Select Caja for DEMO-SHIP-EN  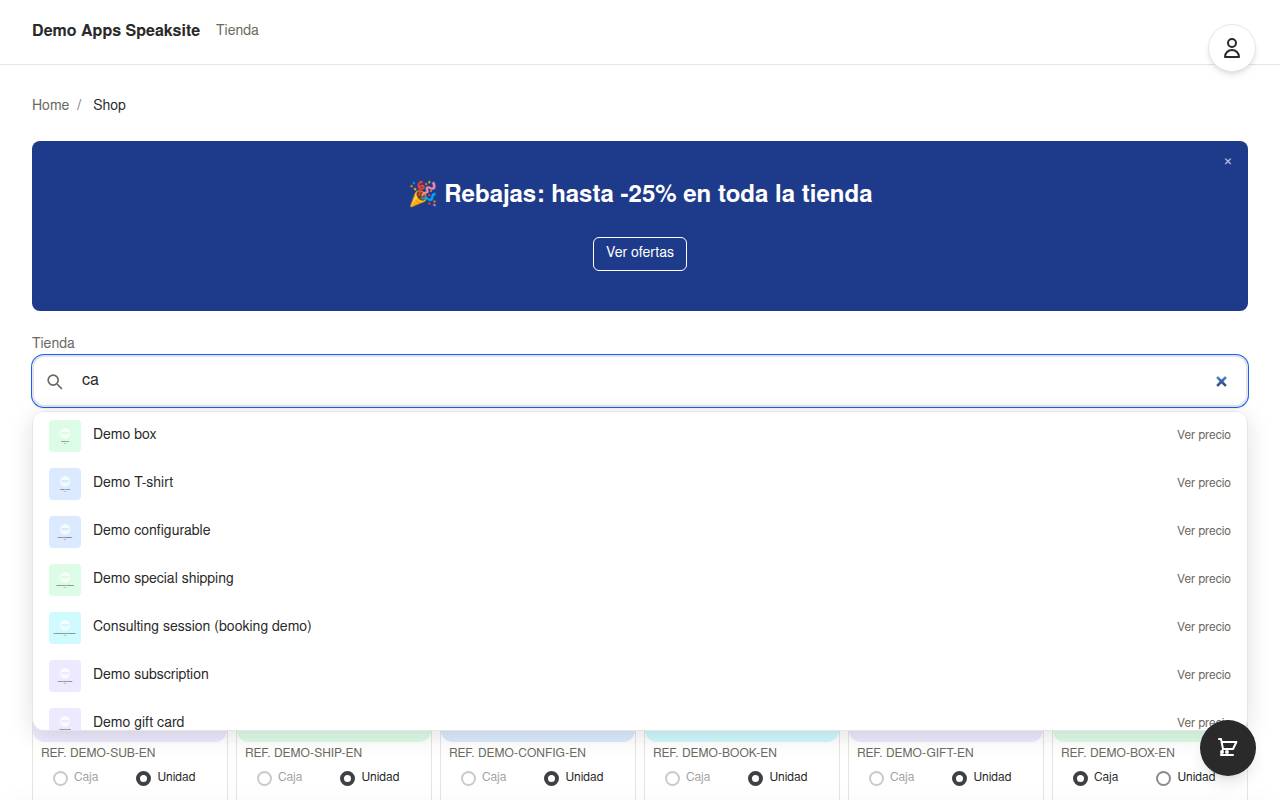265,778
